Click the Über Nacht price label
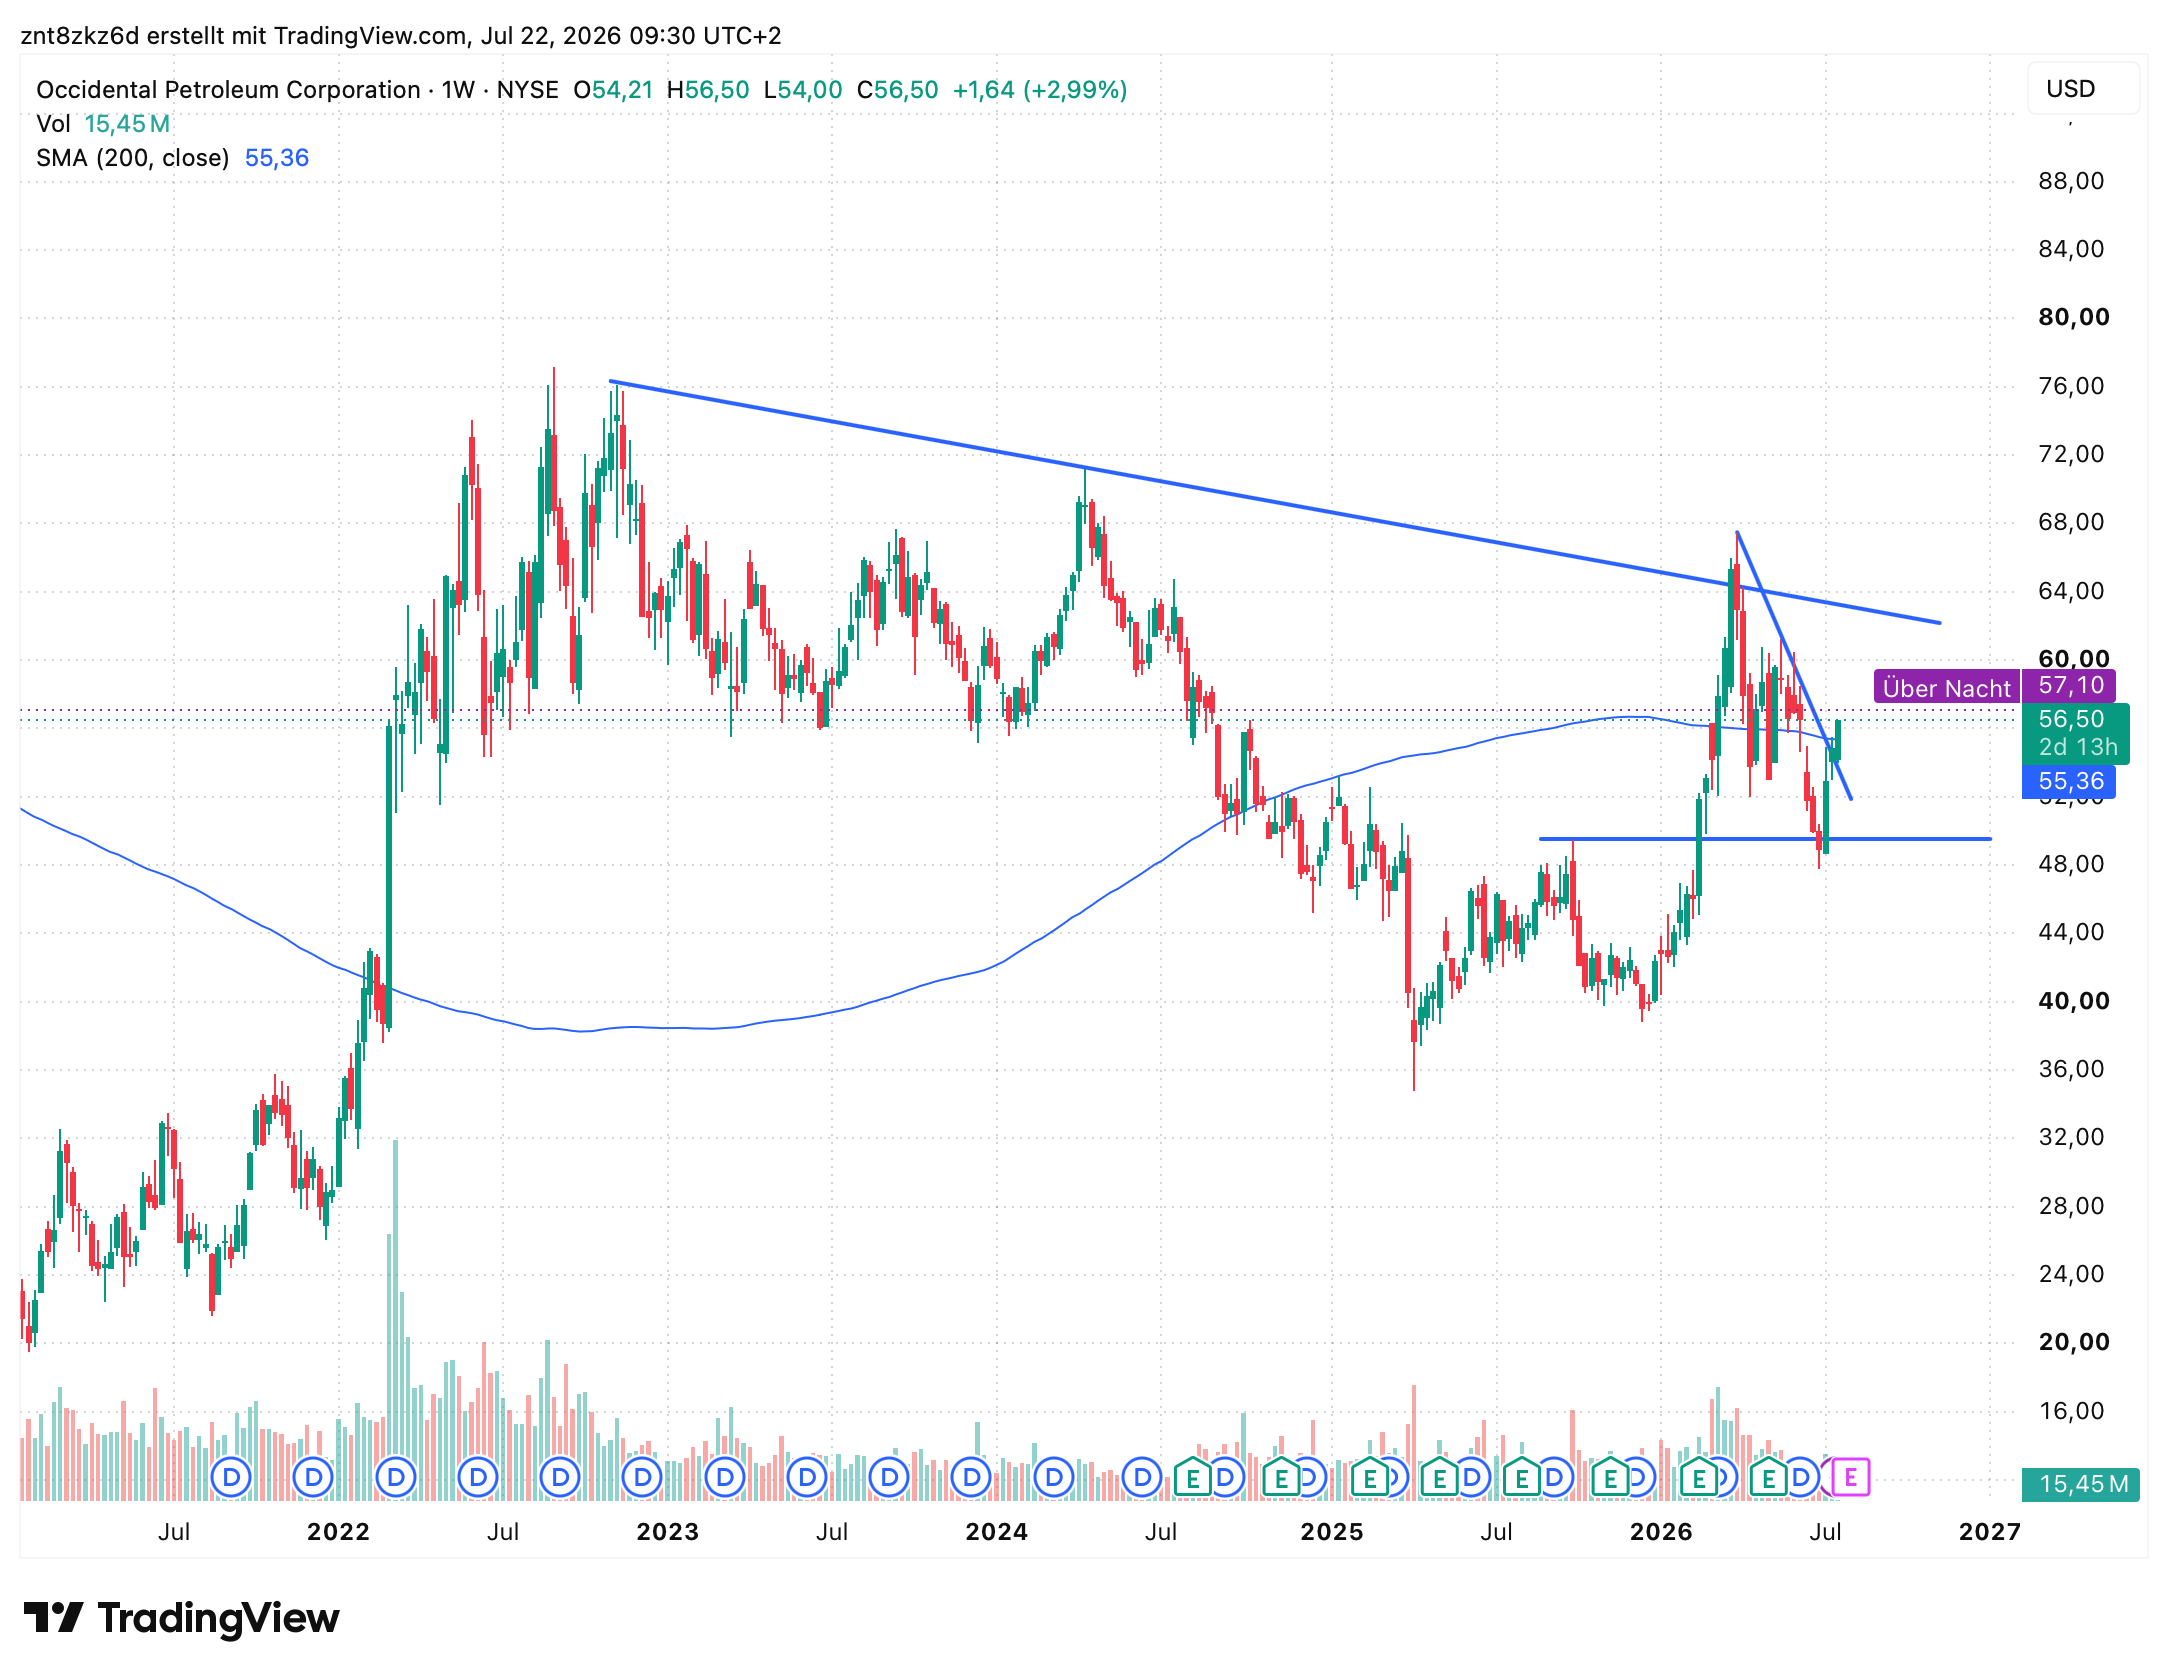Image resolution: width=2168 pixels, height=1678 pixels. 1946,687
